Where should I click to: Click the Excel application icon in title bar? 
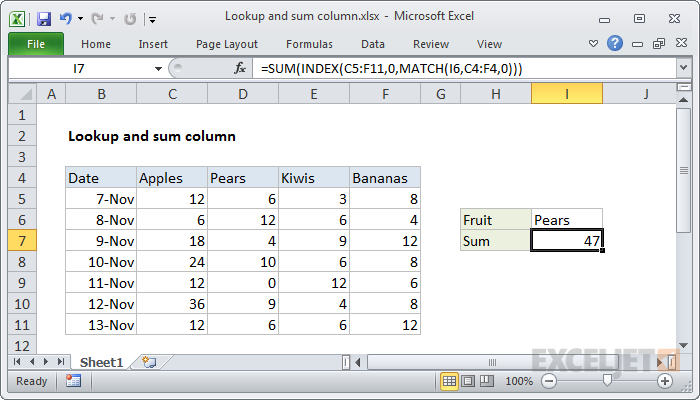(17, 19)
